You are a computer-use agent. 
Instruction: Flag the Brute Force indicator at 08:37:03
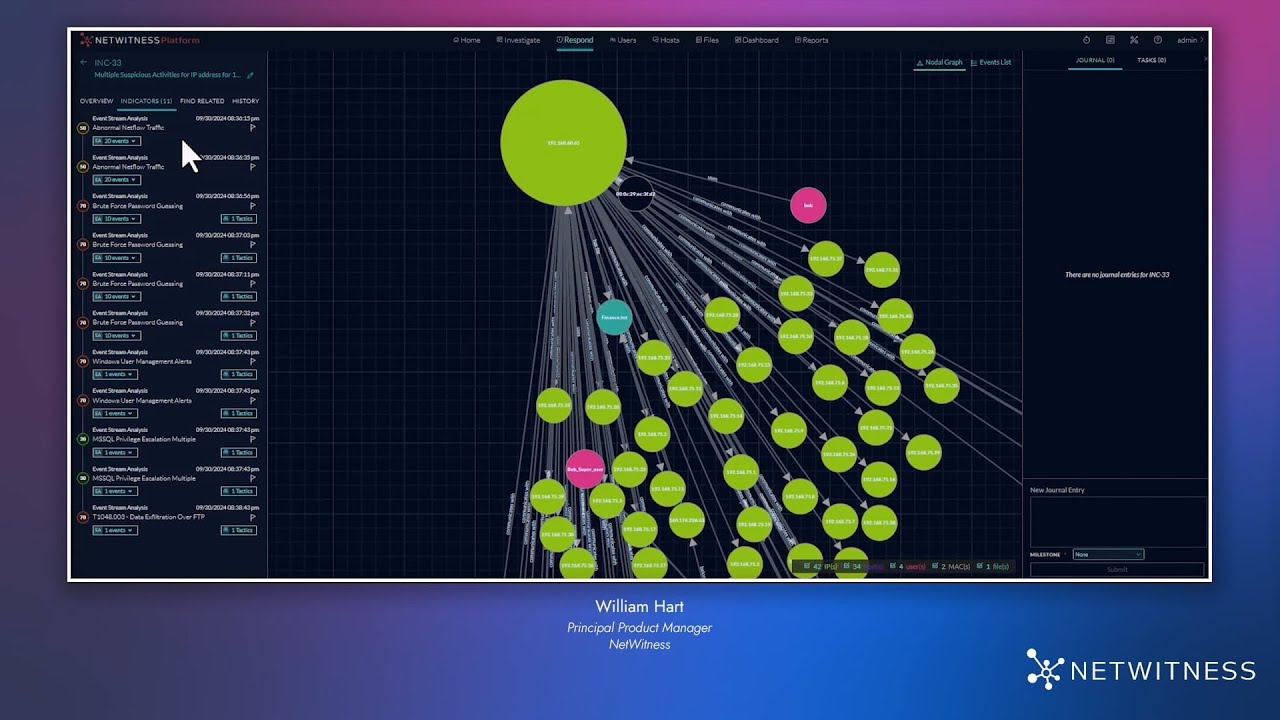point(252,244)
